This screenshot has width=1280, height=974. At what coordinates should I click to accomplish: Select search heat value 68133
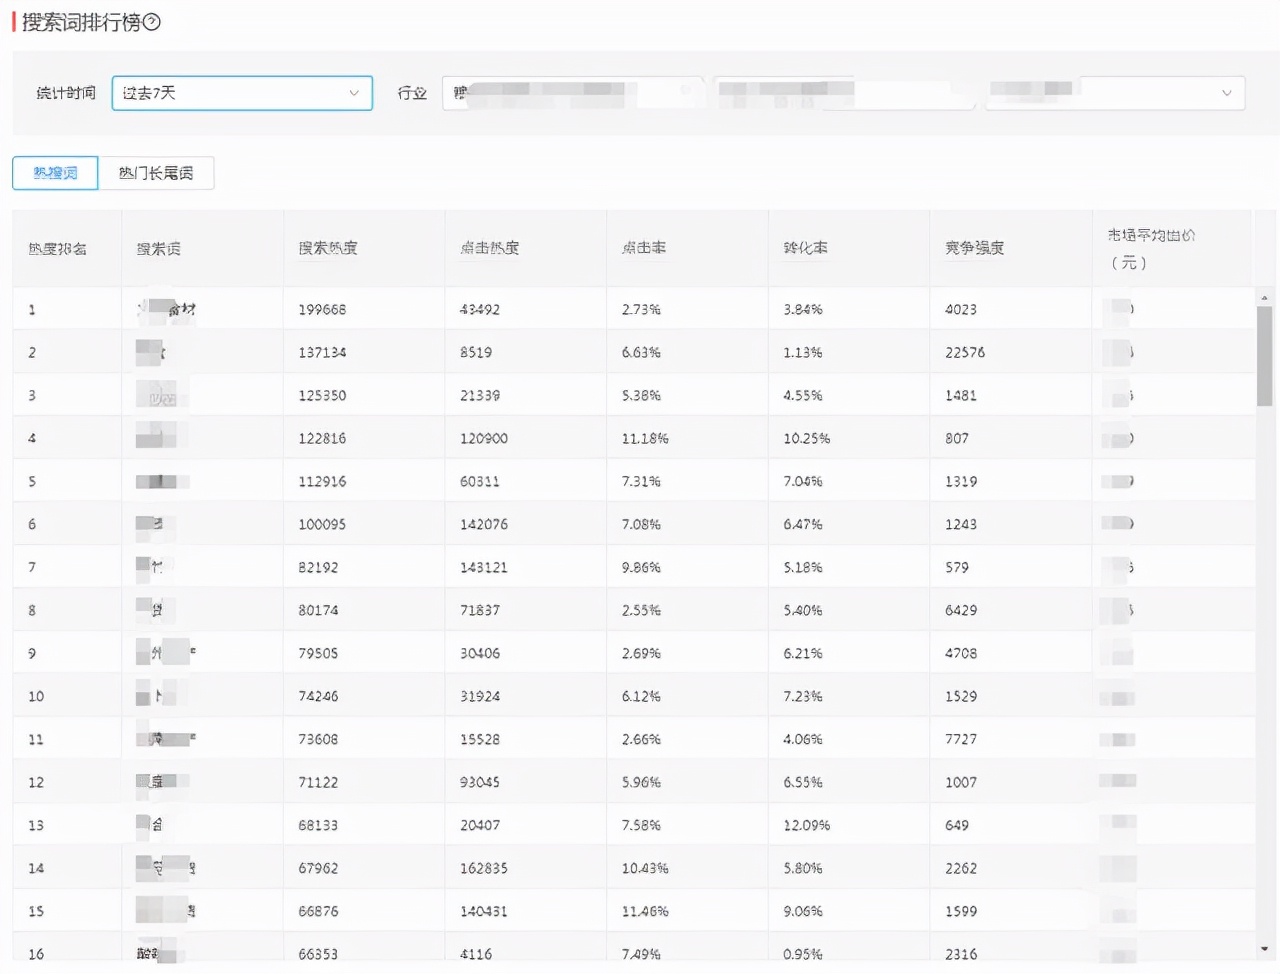coord(318,826)
